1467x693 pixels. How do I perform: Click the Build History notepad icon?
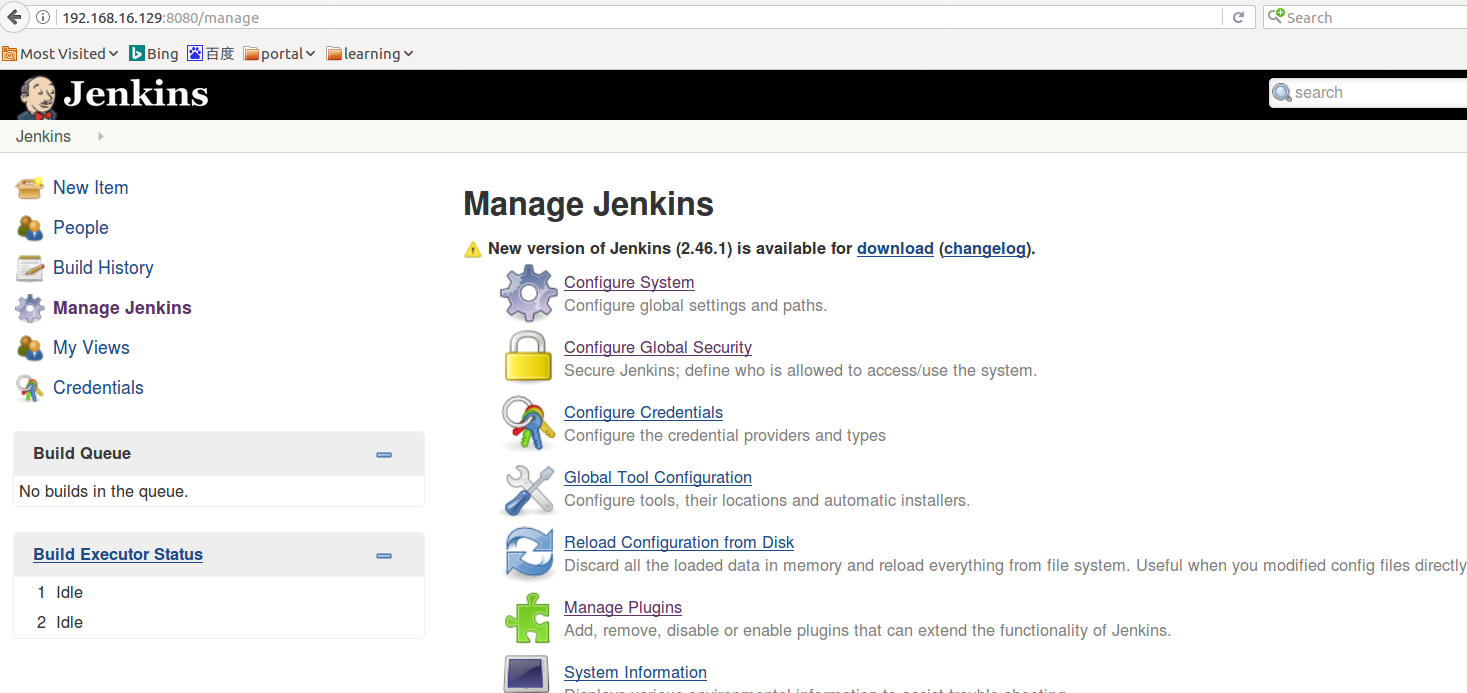coord(30,268)
